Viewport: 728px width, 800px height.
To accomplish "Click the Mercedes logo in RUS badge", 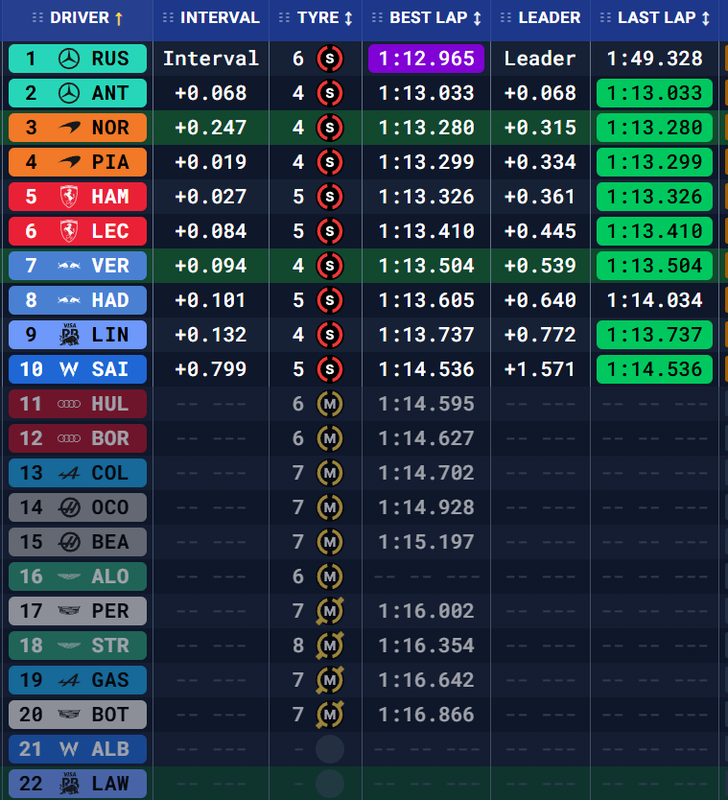I will tap(69, 59).
